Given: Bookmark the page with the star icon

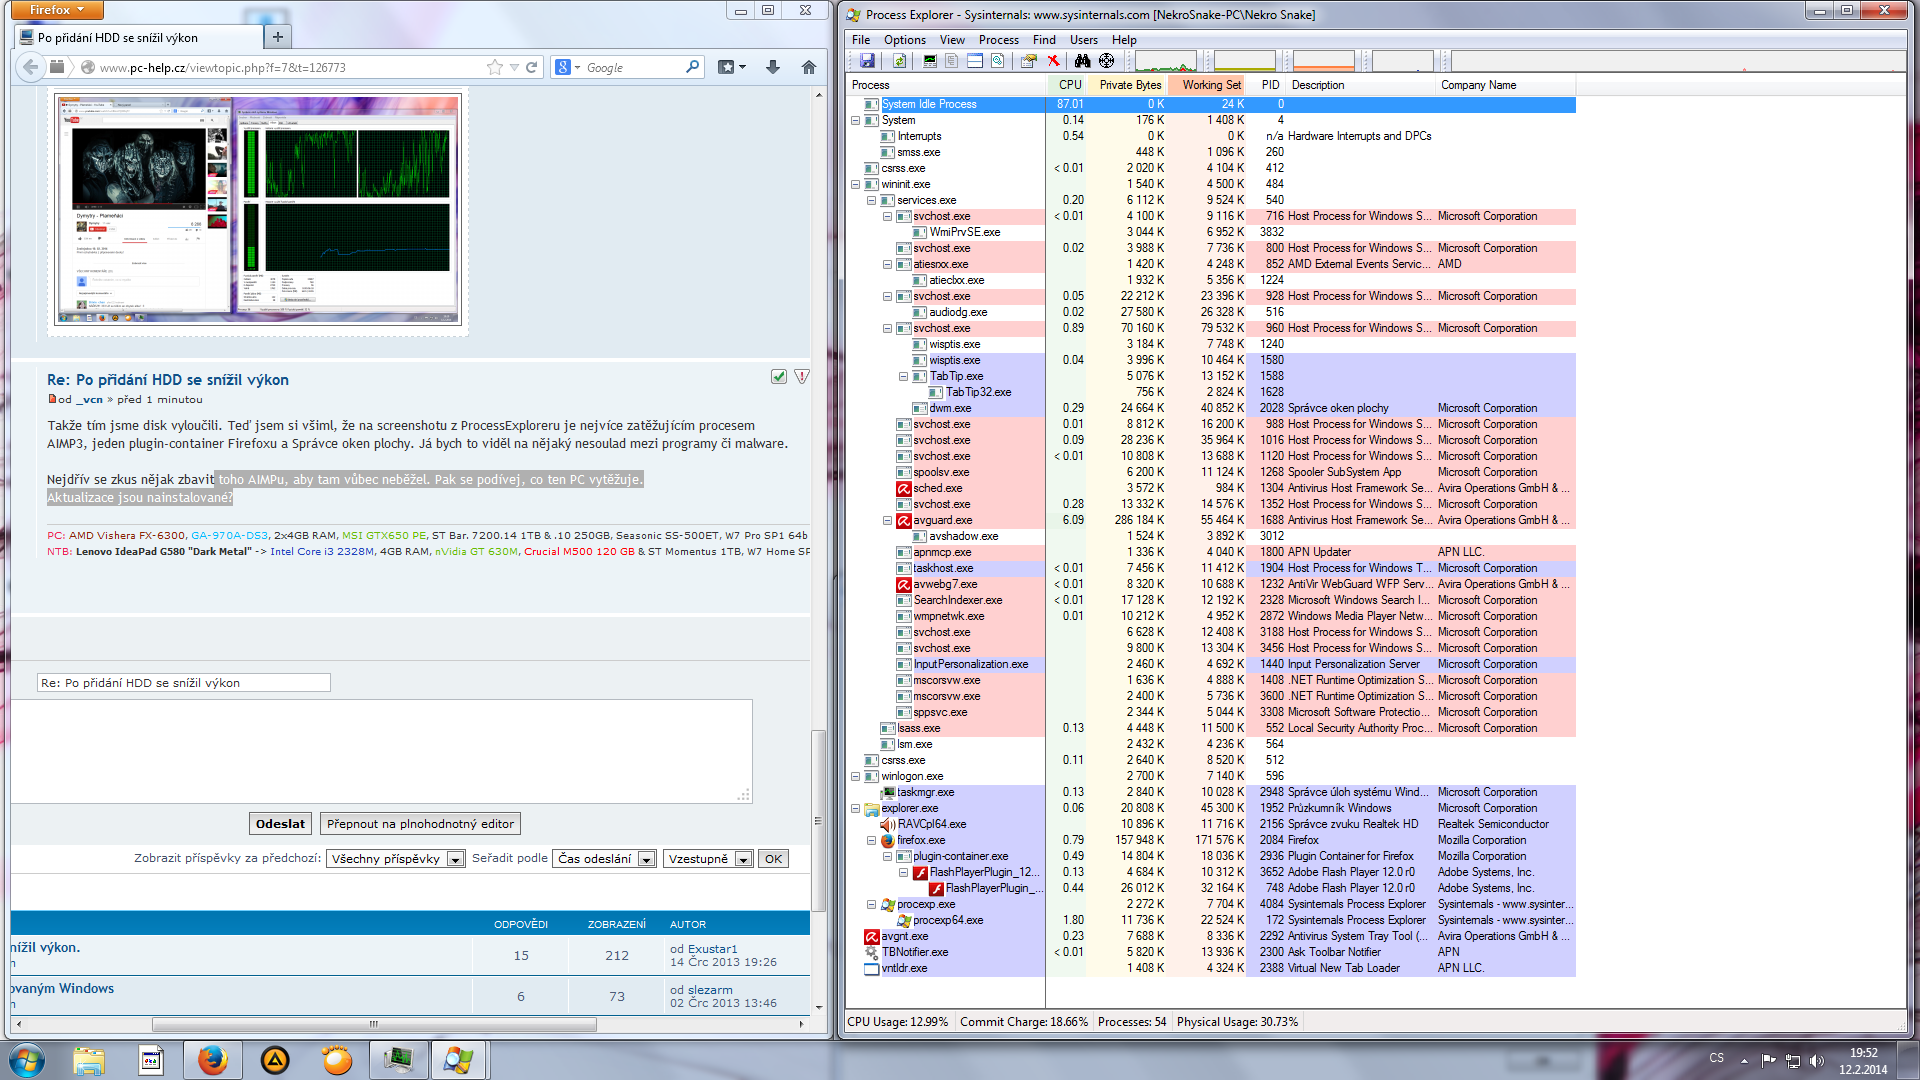Looking at the screenshot, I should (495, 67).
